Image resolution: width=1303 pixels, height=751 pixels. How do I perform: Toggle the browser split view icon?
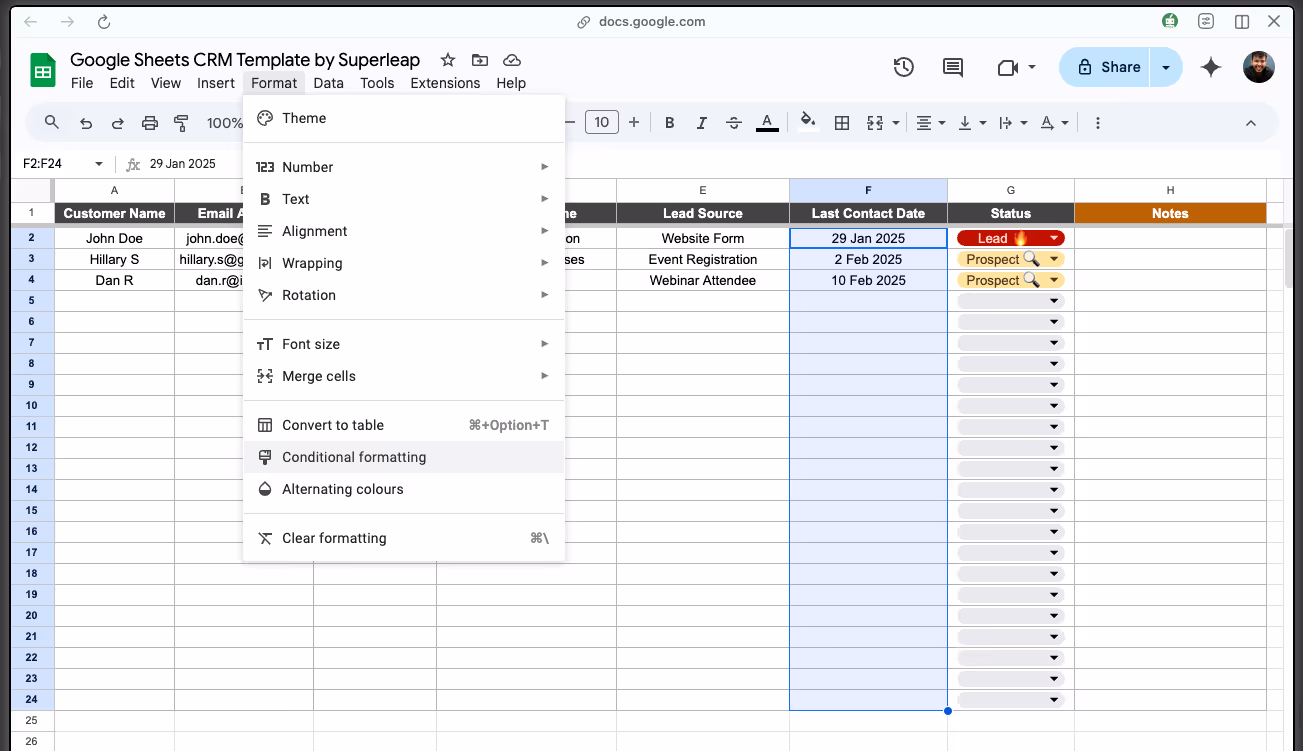[x=1242, y=21]
